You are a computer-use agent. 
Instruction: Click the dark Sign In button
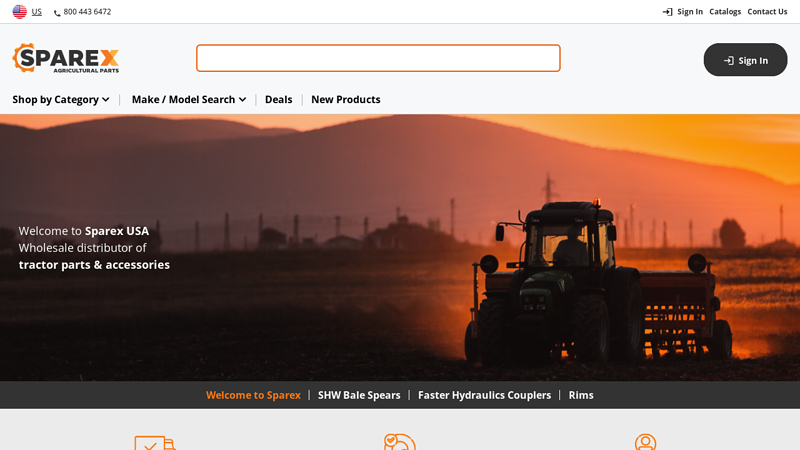coord(745,60)
